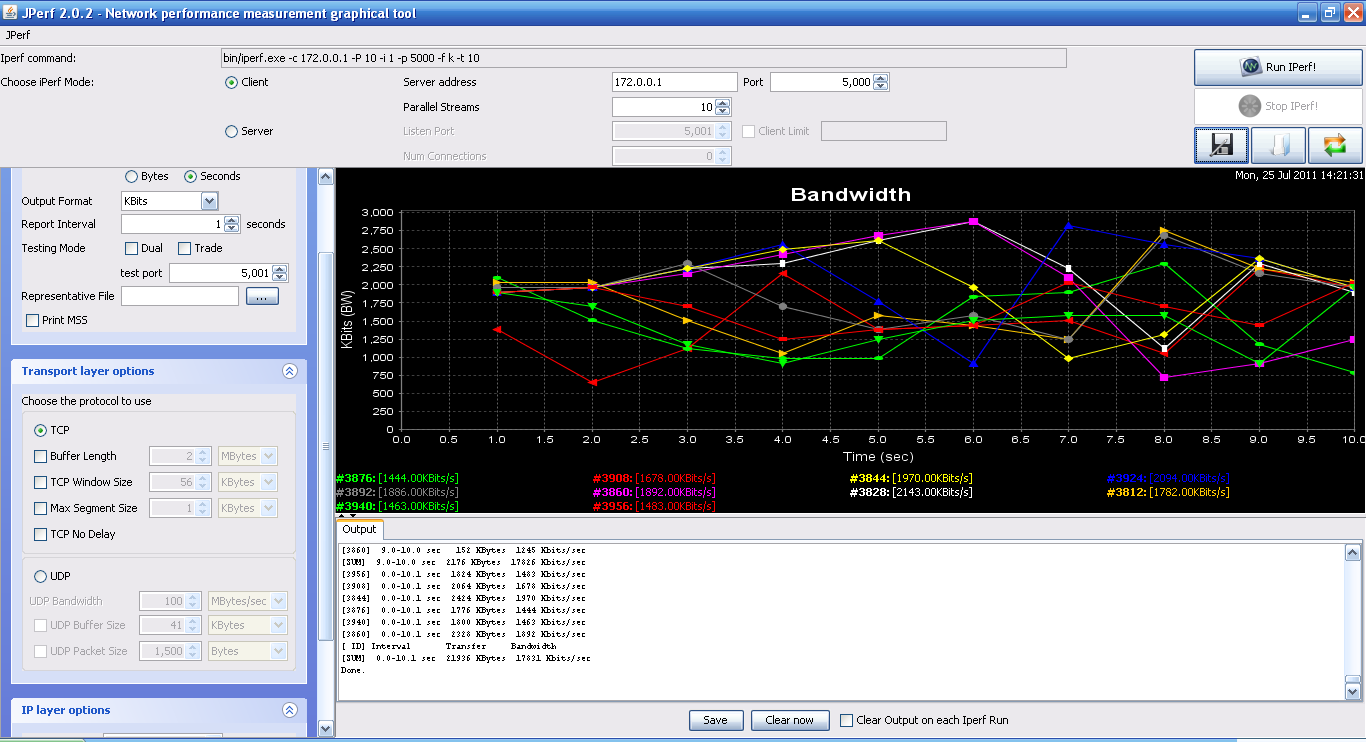Select UDP as the protocol

41,576
